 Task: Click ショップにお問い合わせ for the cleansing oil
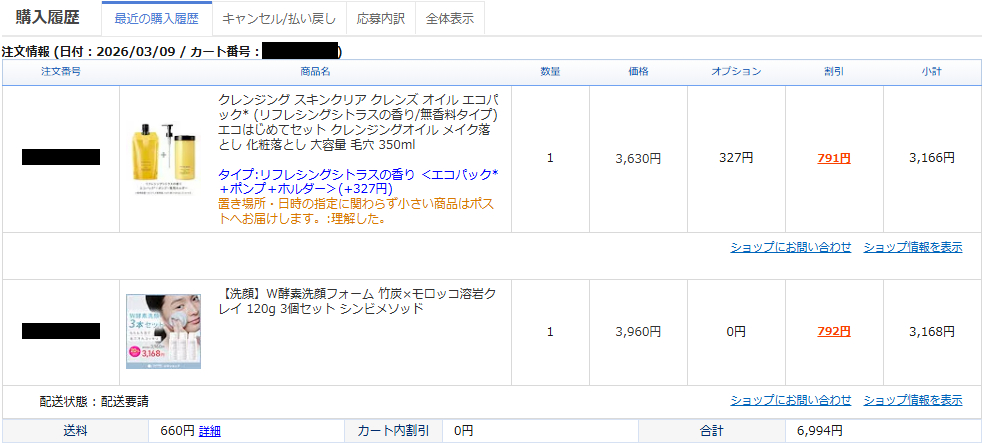coord(790,247)
